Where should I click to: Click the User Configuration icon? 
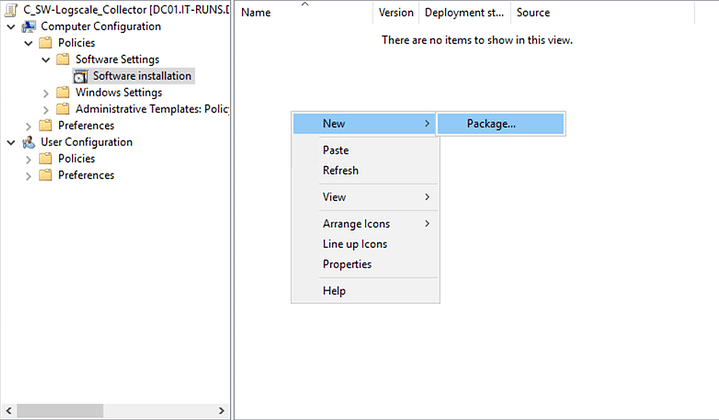tap(29, 142)
